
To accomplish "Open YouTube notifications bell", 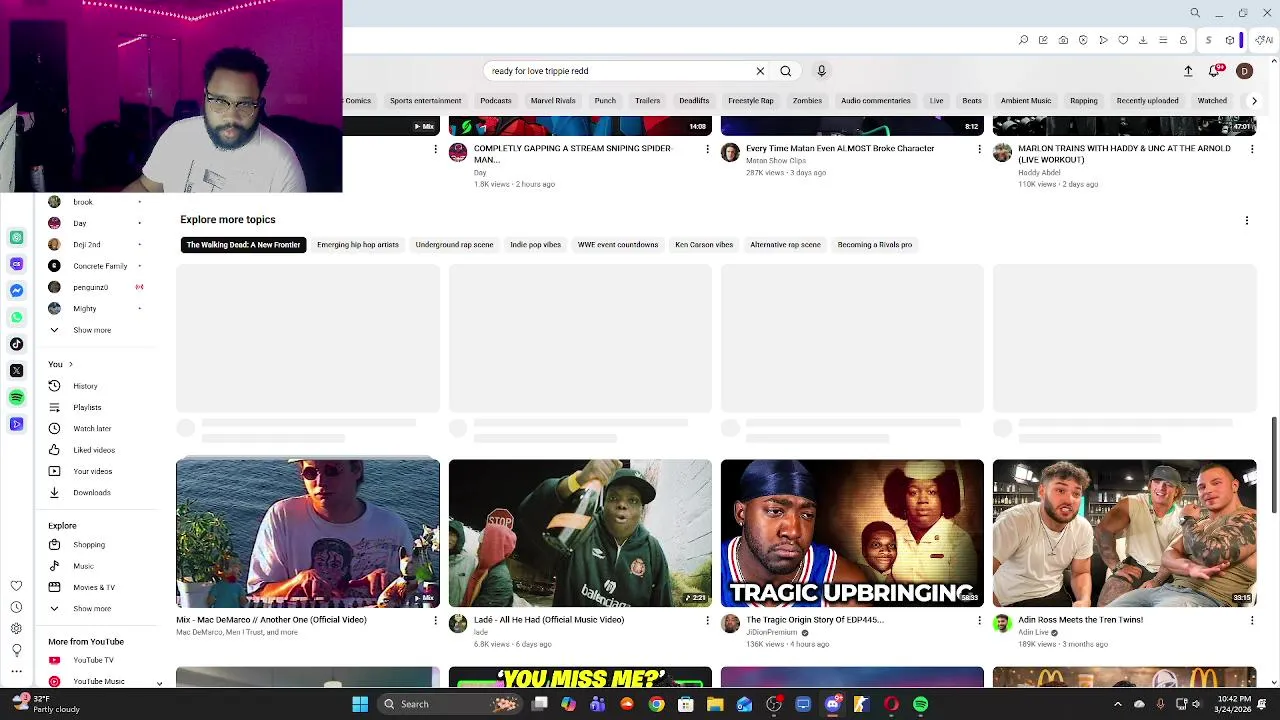I will (1215, 71).
